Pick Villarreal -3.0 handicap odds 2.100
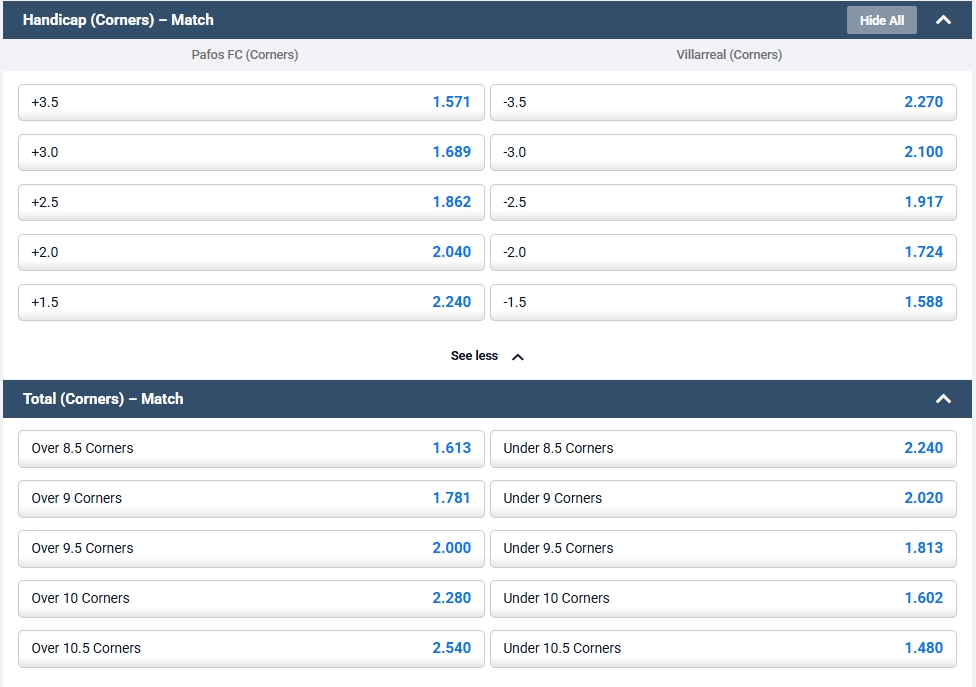Viewport: 976px width, 687px height. point(723,152)
